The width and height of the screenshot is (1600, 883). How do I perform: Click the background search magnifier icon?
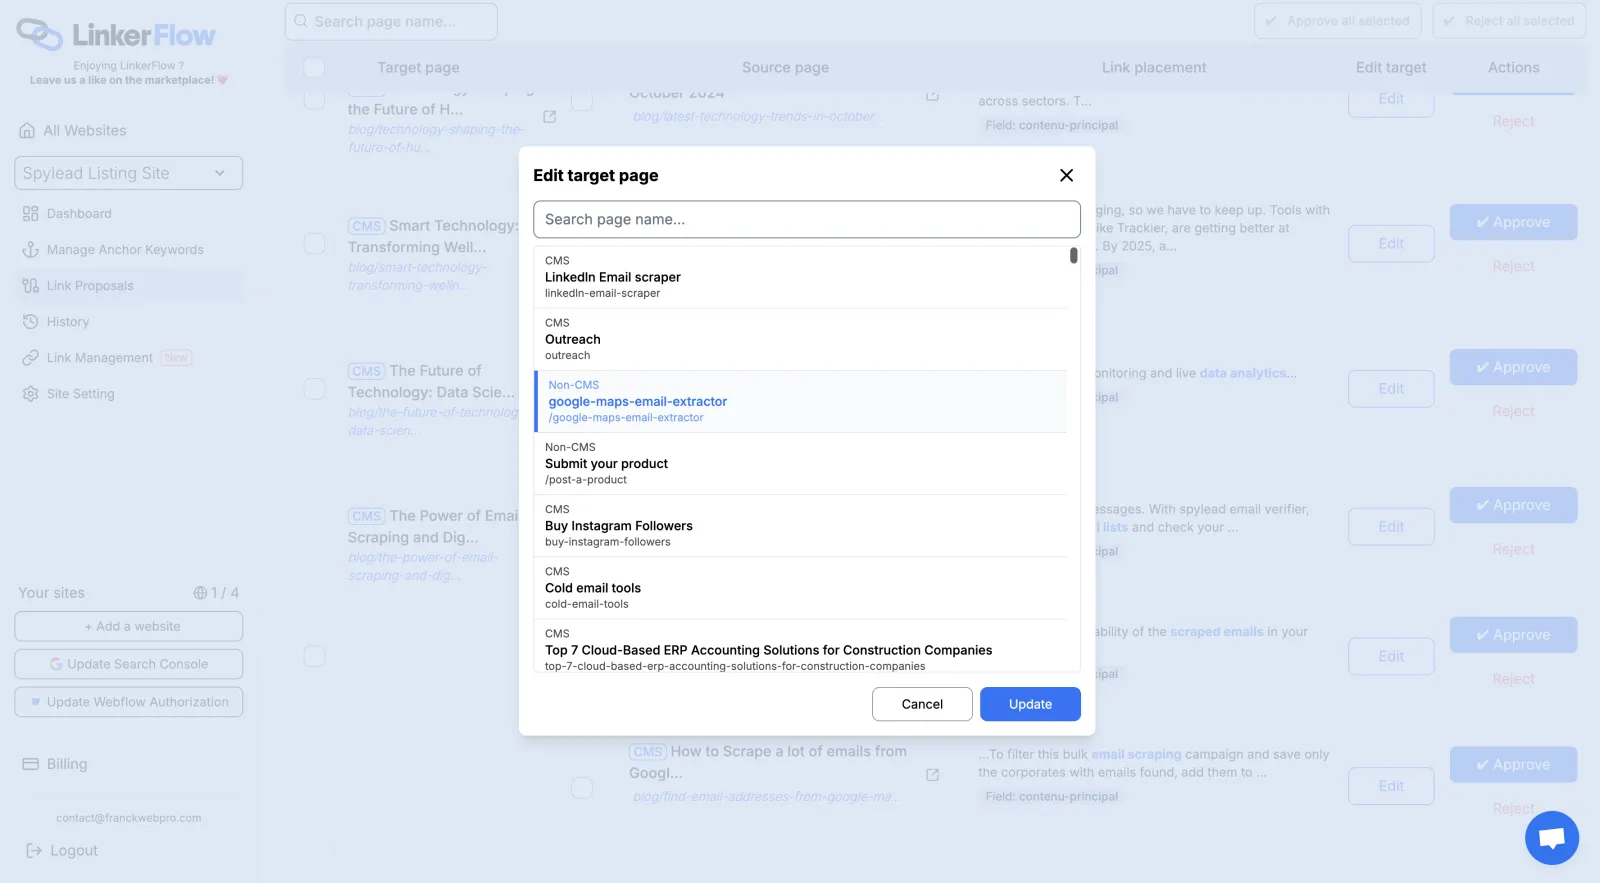point(300,21)
